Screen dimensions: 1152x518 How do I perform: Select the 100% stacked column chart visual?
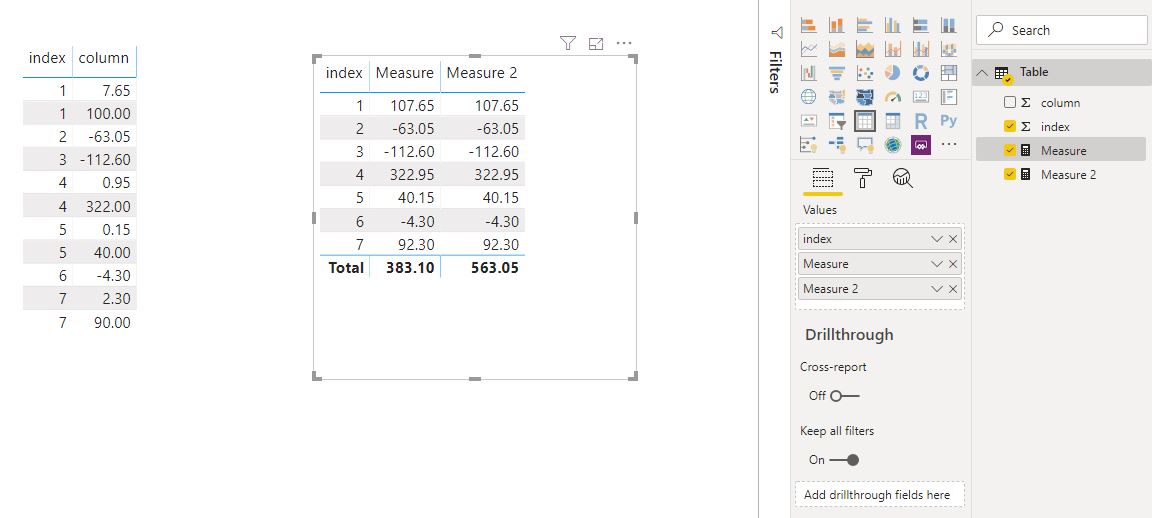[x=948, y=26]
